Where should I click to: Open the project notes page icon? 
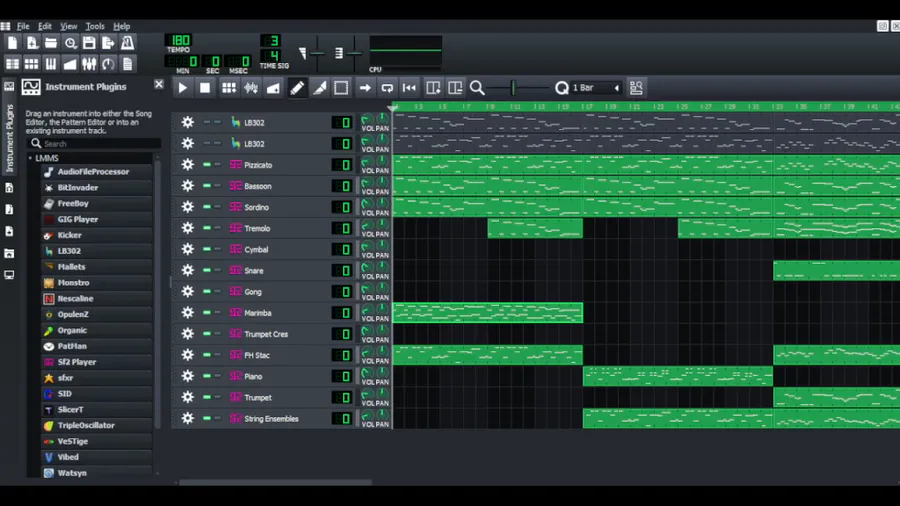pyautogui.click(x=127, y=64)
